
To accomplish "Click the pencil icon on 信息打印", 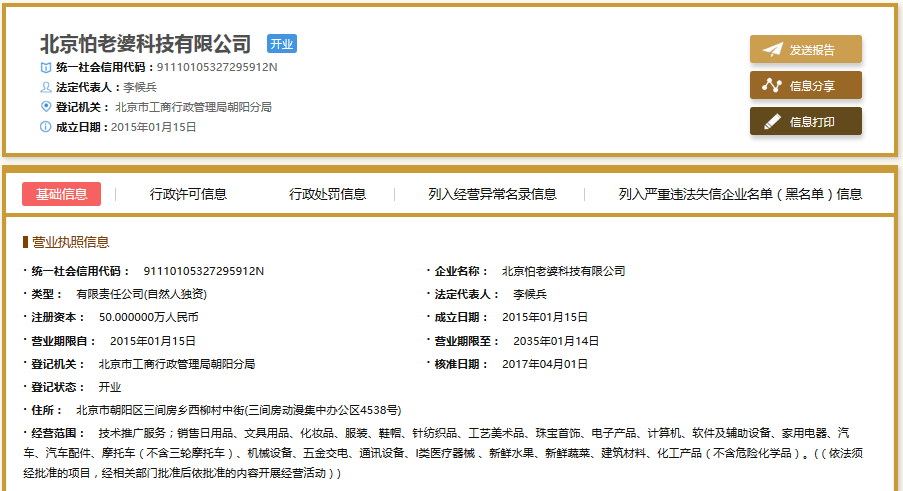I will coord(772,122).
